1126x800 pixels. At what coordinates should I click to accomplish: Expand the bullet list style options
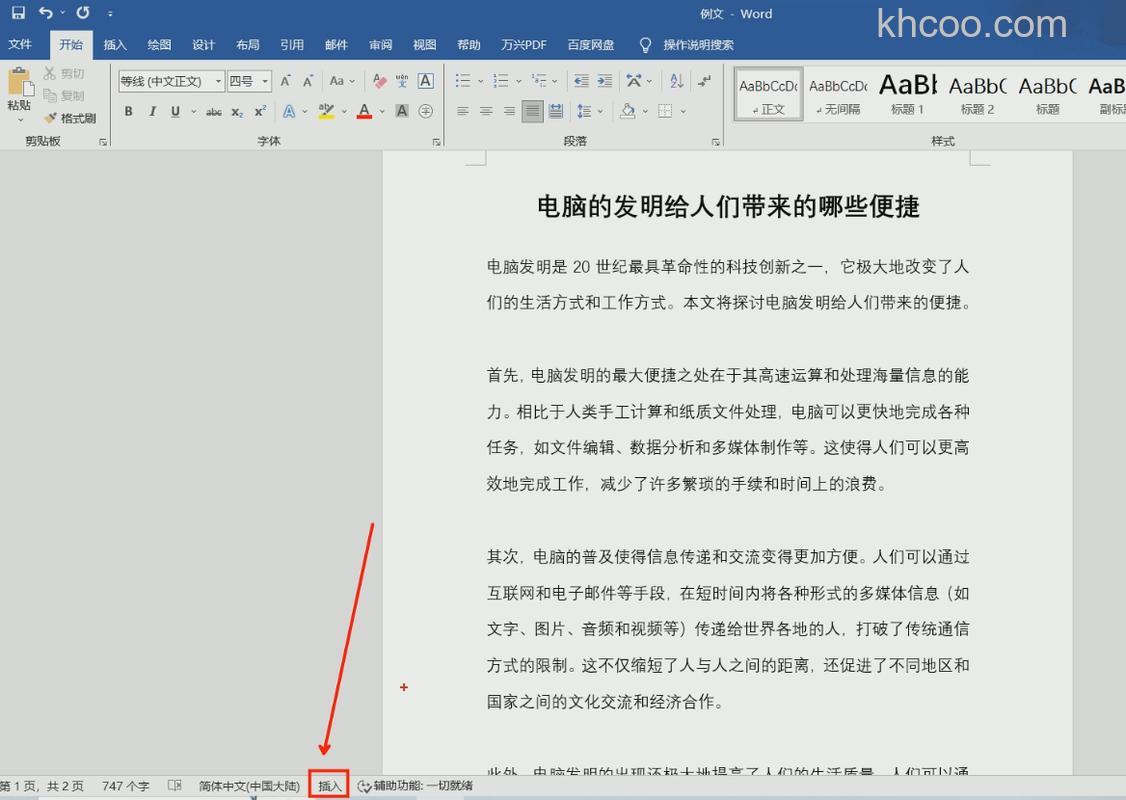click(480, 81)
